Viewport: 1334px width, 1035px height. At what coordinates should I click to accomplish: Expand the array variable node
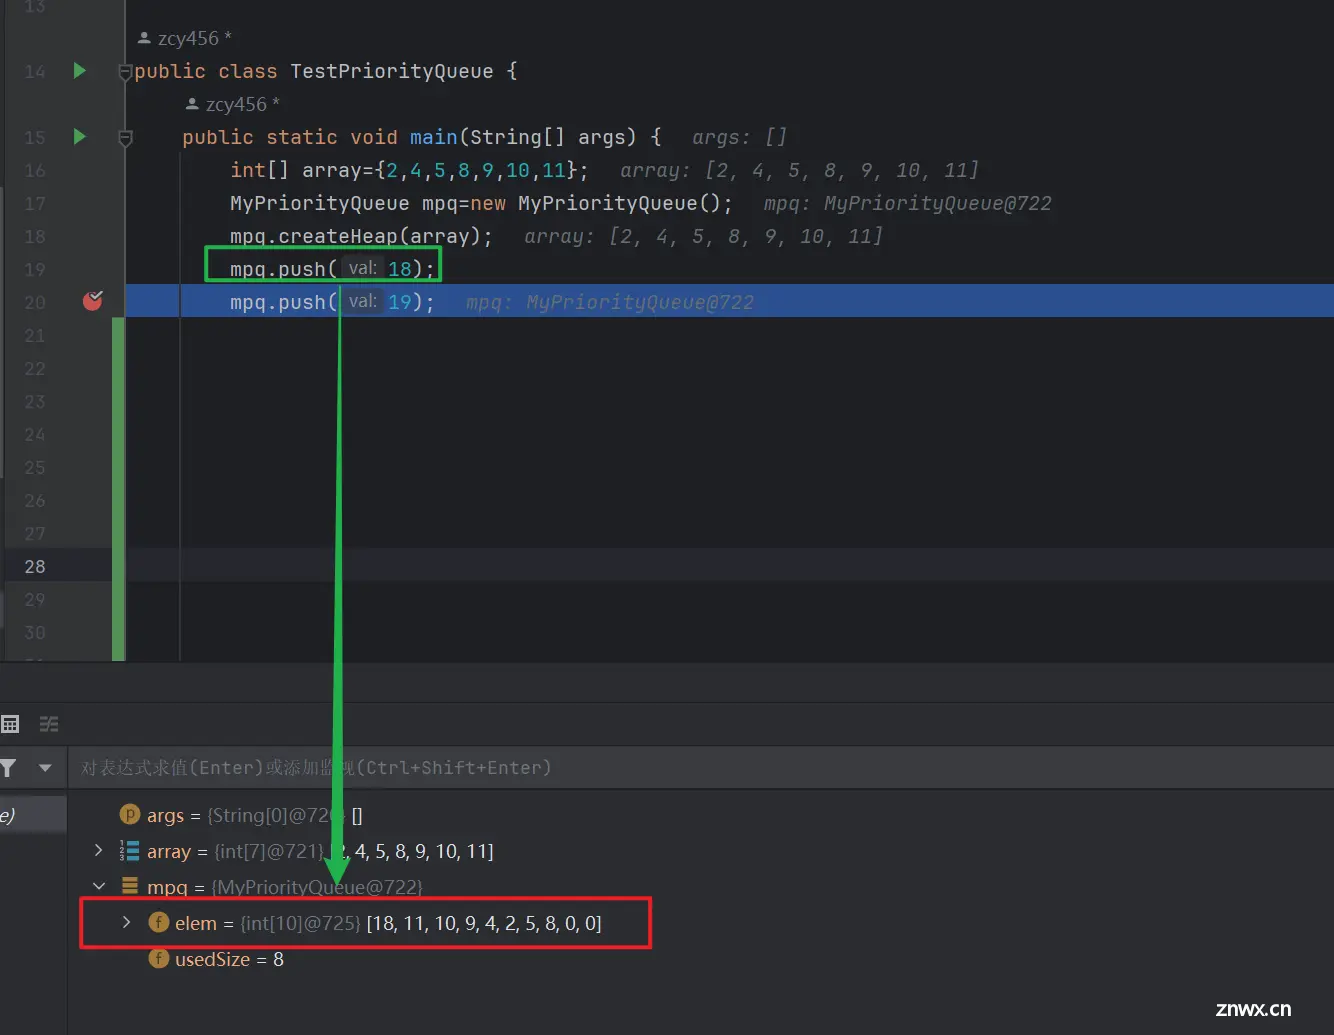click(98, 851)
